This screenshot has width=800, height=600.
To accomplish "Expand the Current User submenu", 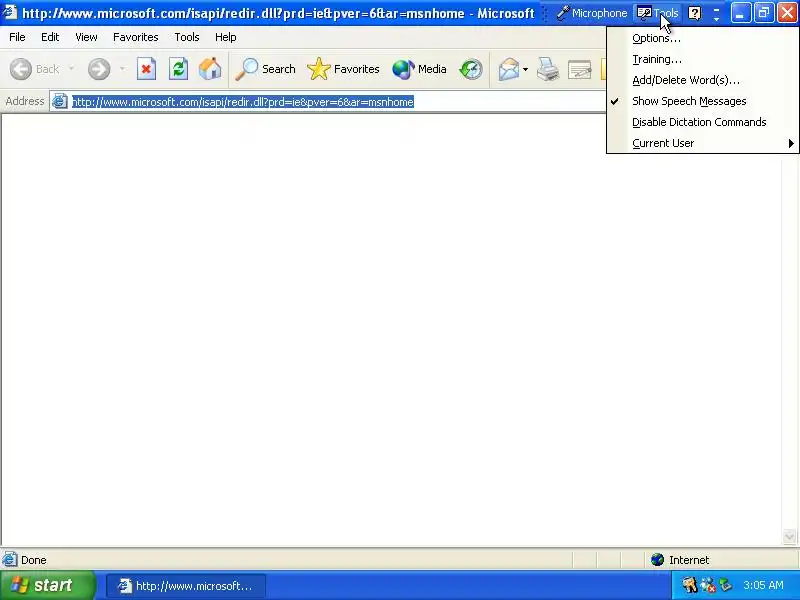I will click(703, 143).
